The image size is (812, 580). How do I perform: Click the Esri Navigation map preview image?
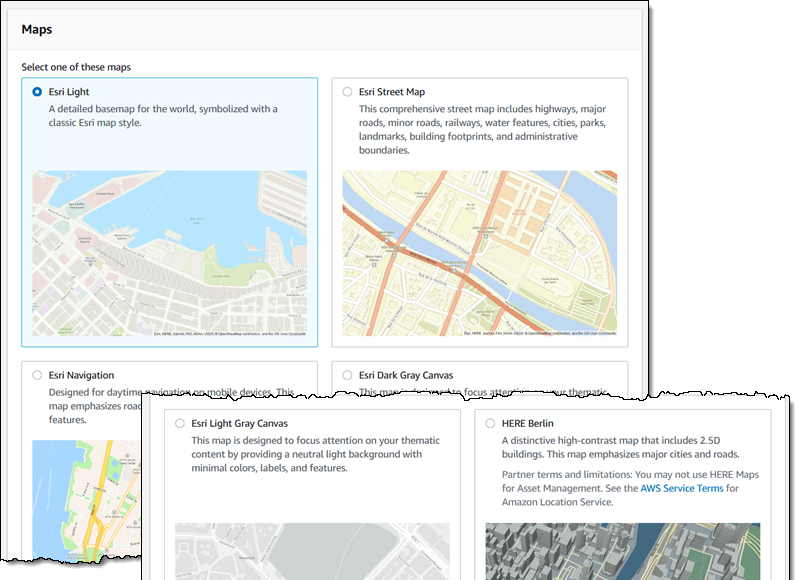[x=86, y=500]
